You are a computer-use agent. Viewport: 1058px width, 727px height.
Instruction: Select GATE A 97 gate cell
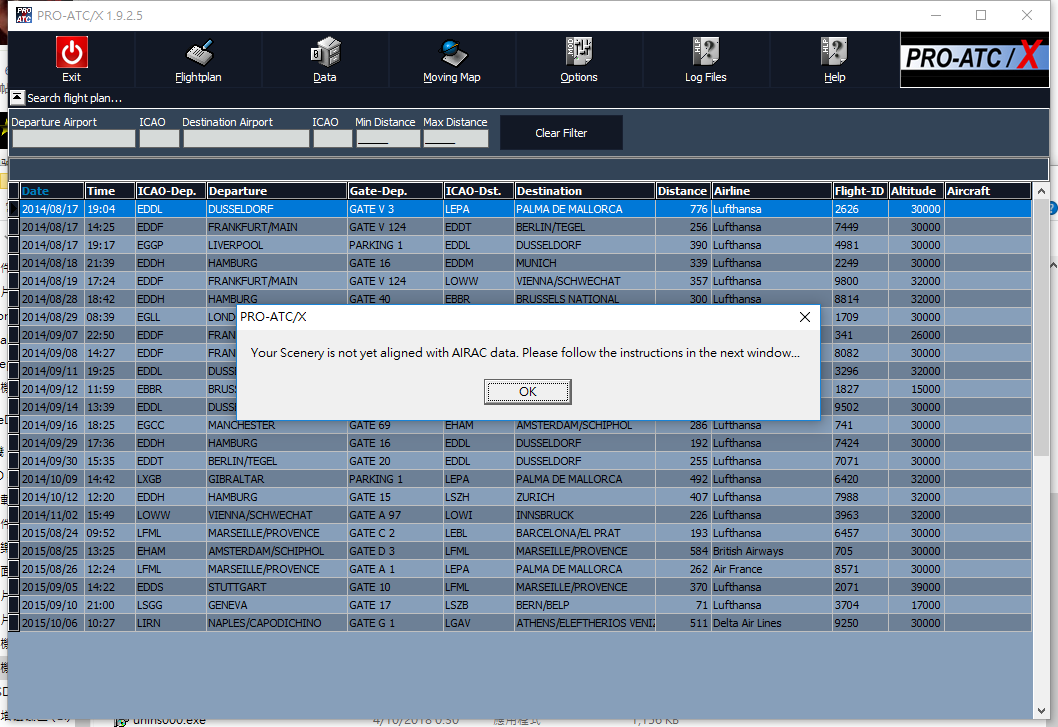click(395, 515)
